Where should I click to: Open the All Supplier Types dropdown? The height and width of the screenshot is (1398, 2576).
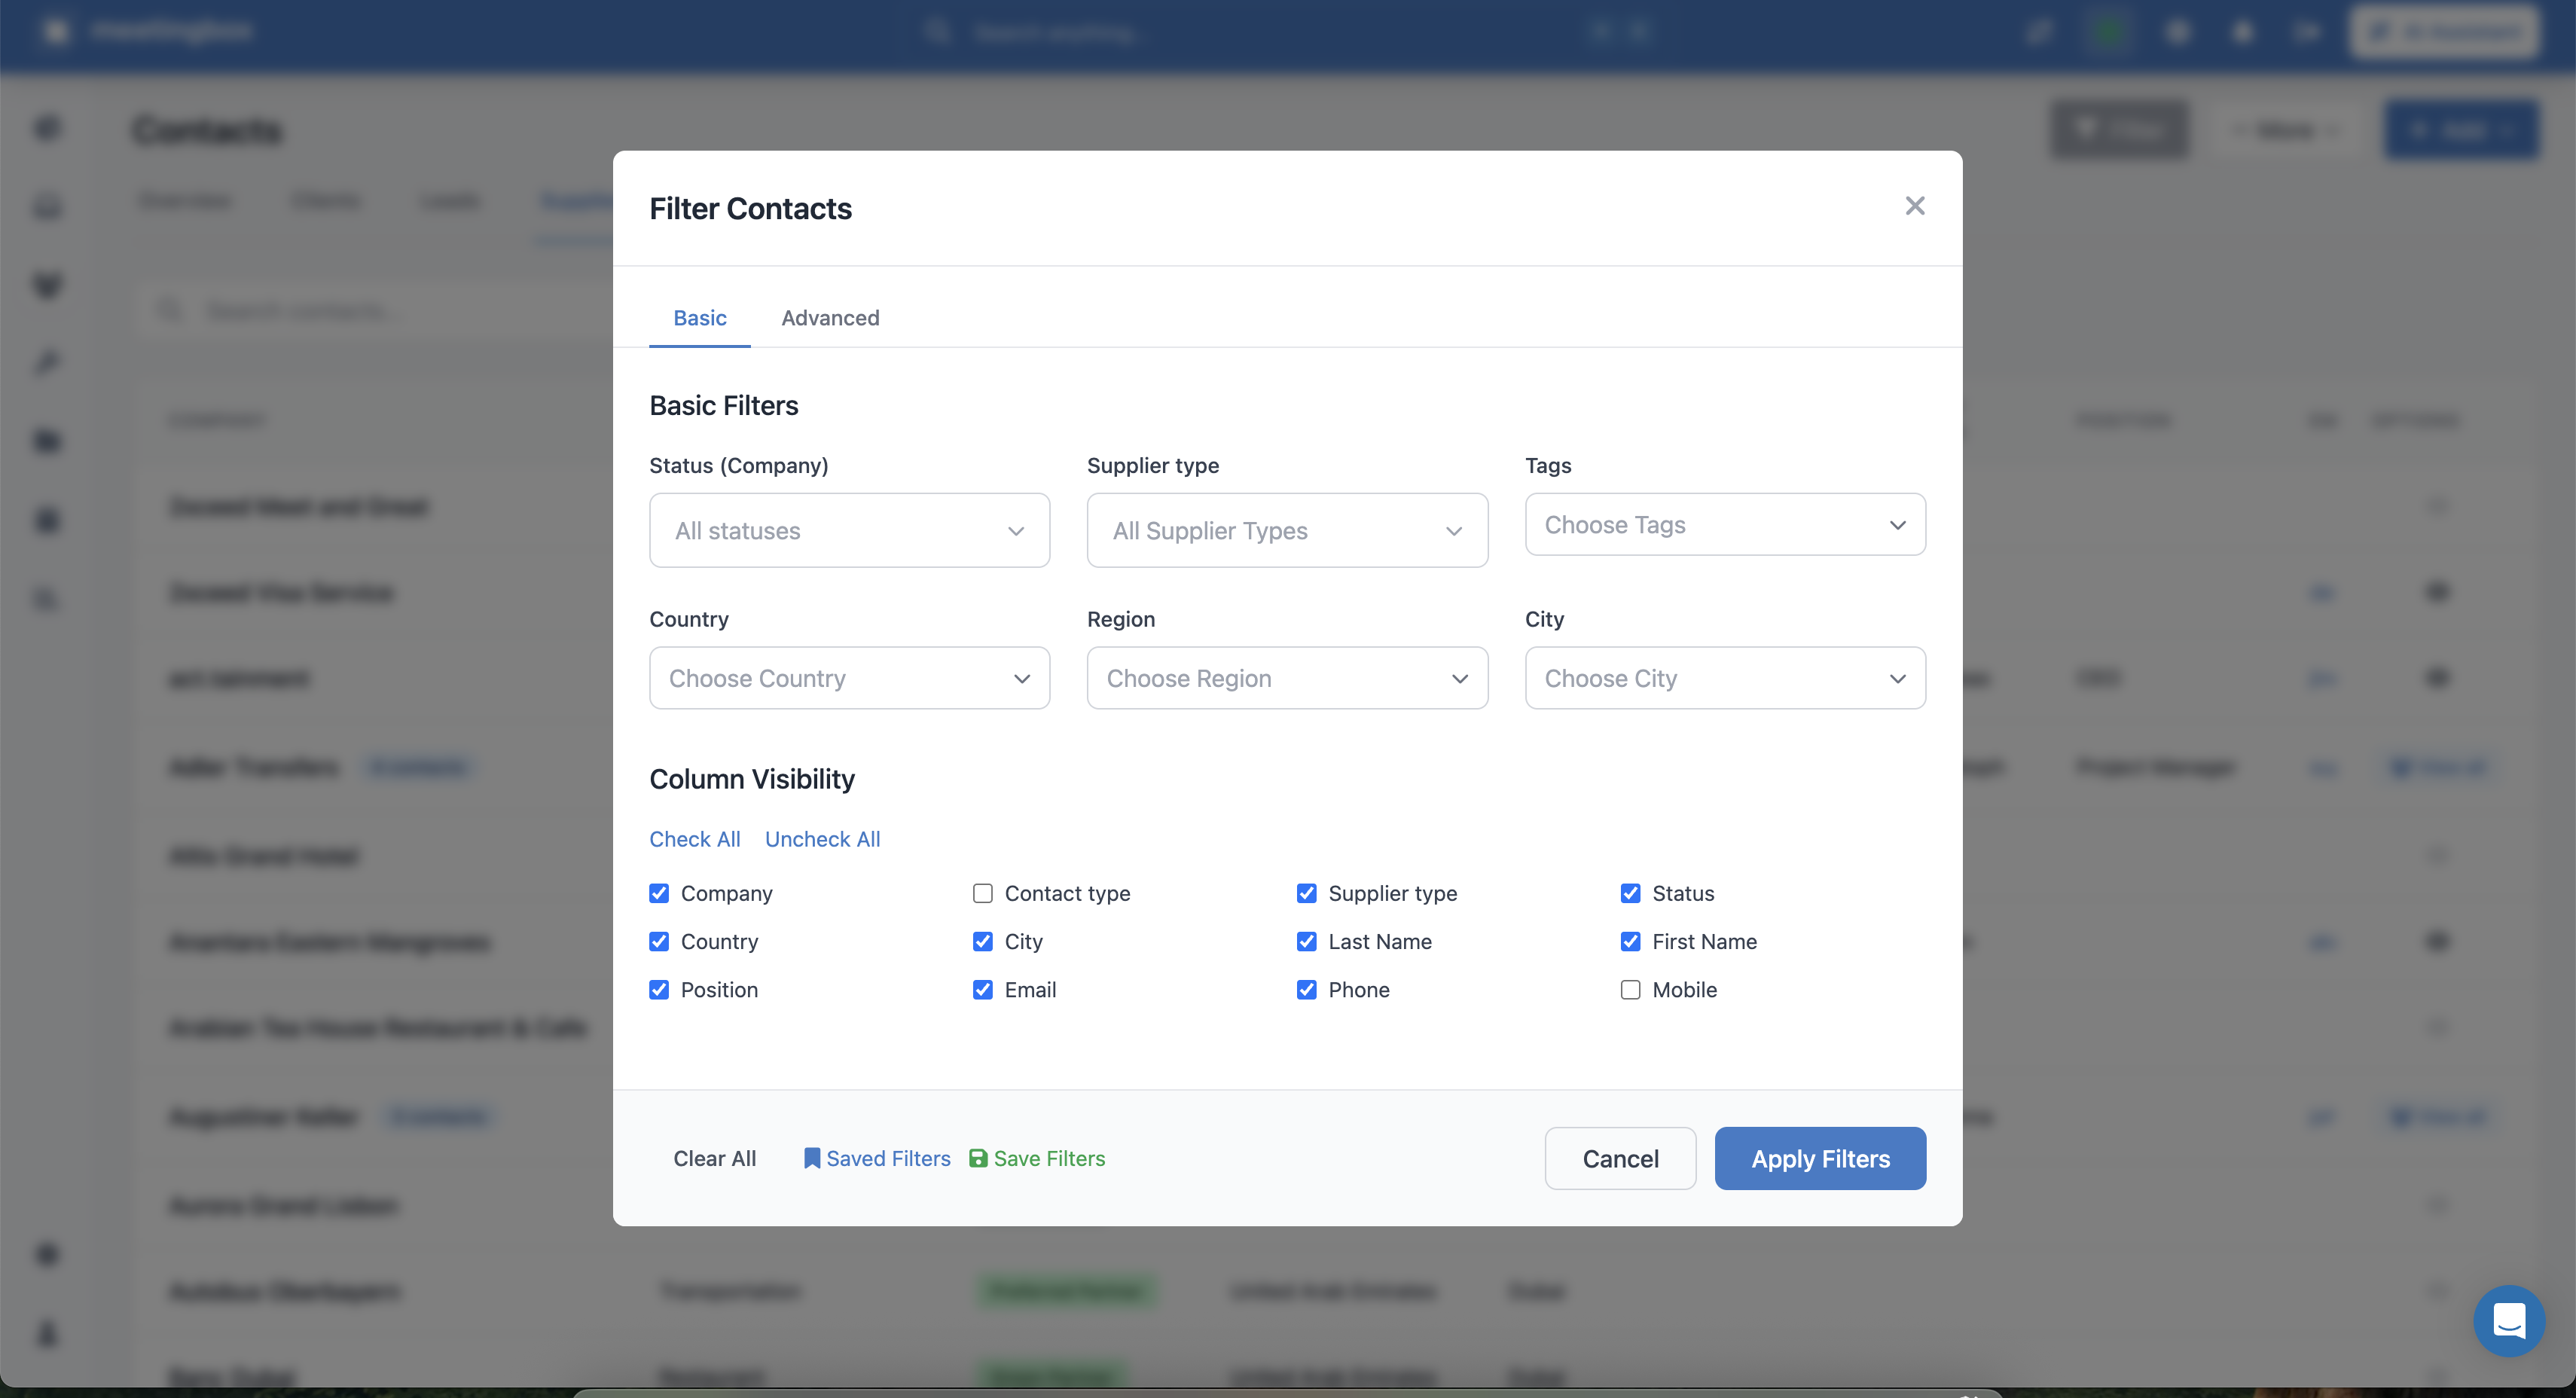(1287, 530)
